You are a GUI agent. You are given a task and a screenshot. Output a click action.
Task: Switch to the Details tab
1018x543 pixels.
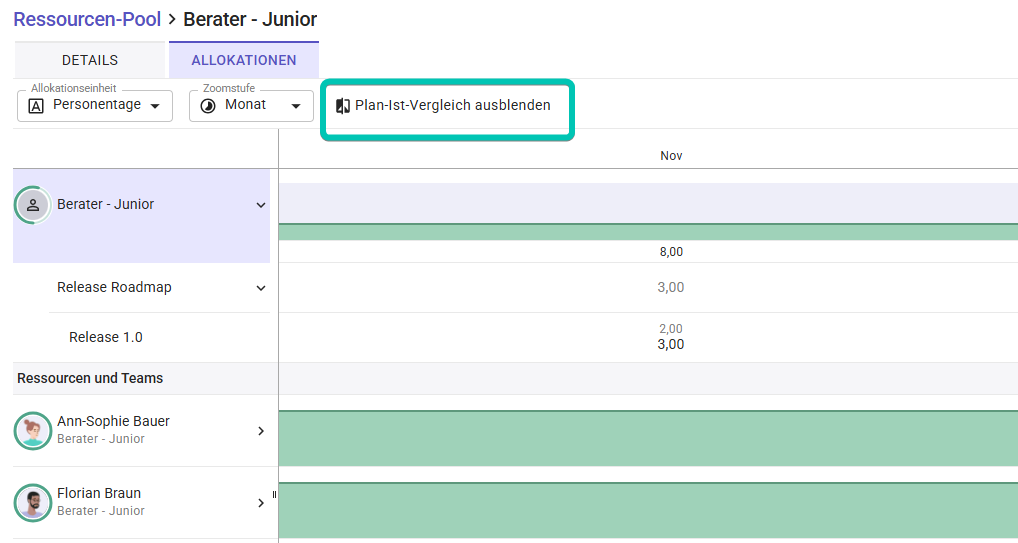(x=90, y=60)
